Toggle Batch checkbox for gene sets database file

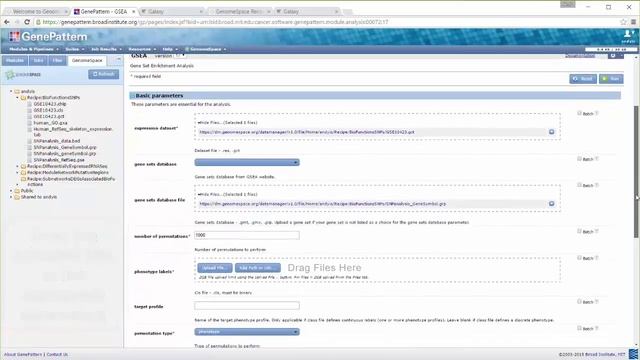coord(579,185)
